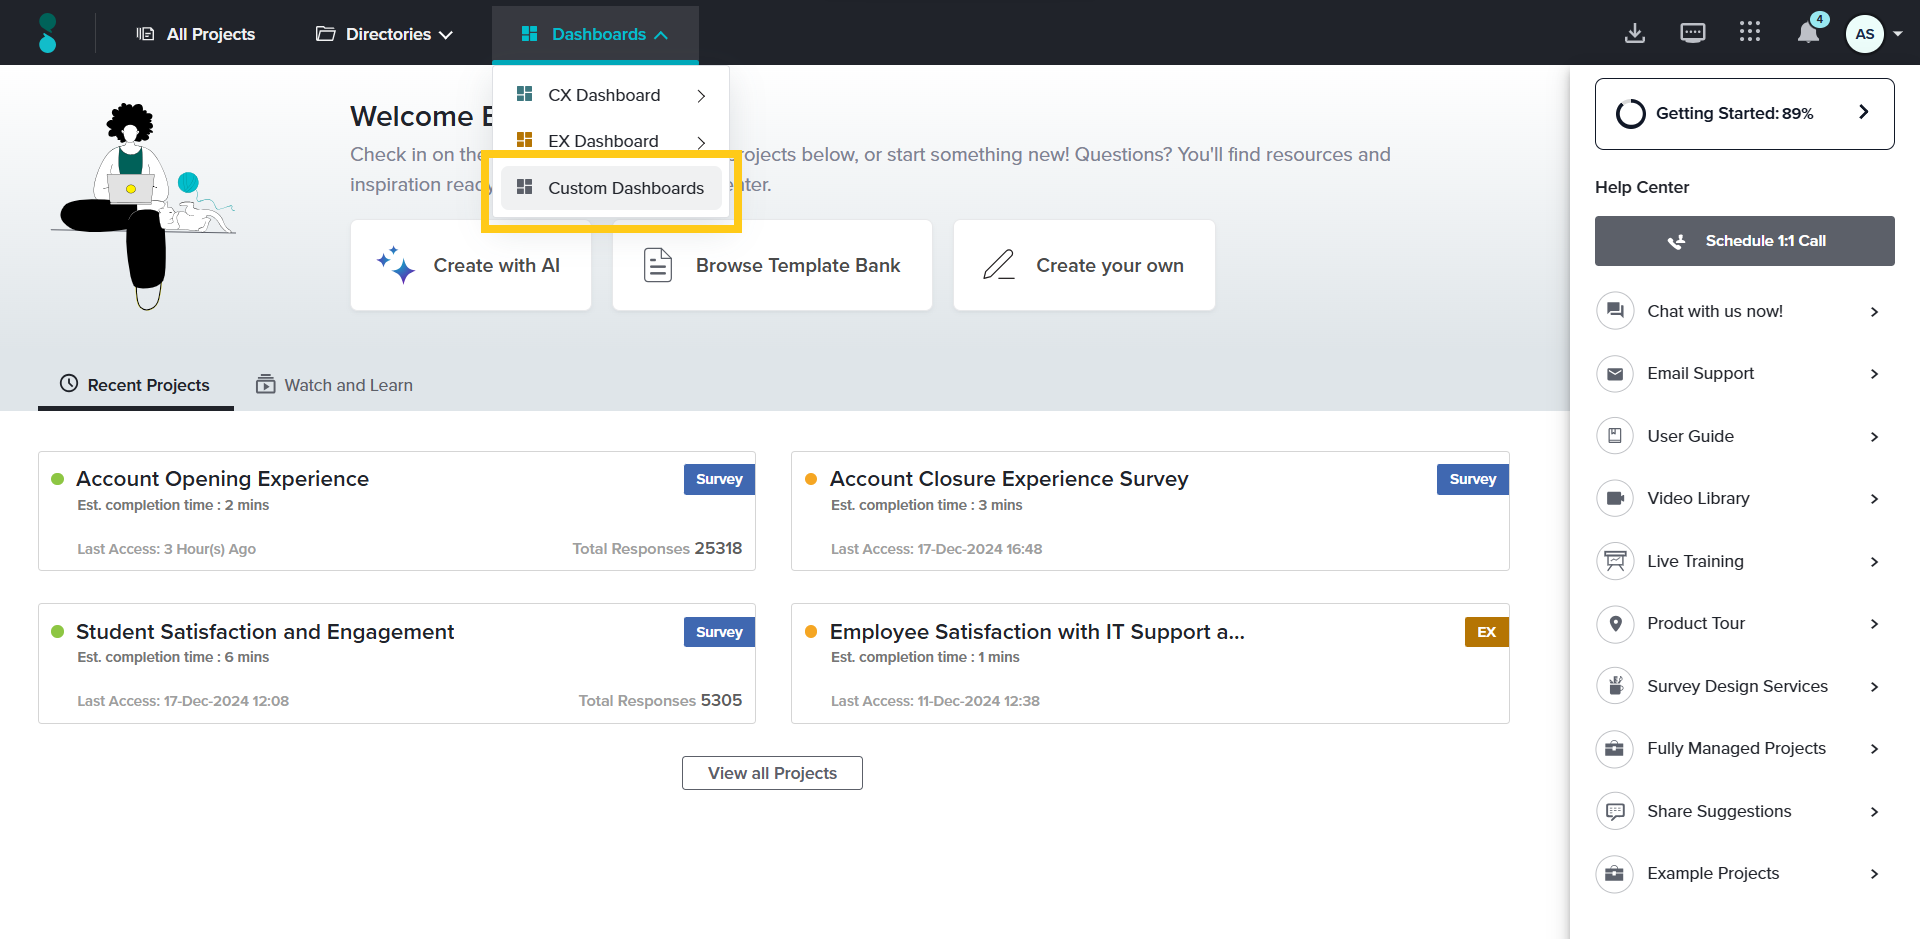This screenshot has width=1920, height=939.
Task: Click the Video Library camera icon
Action: tap(1614, 498)
